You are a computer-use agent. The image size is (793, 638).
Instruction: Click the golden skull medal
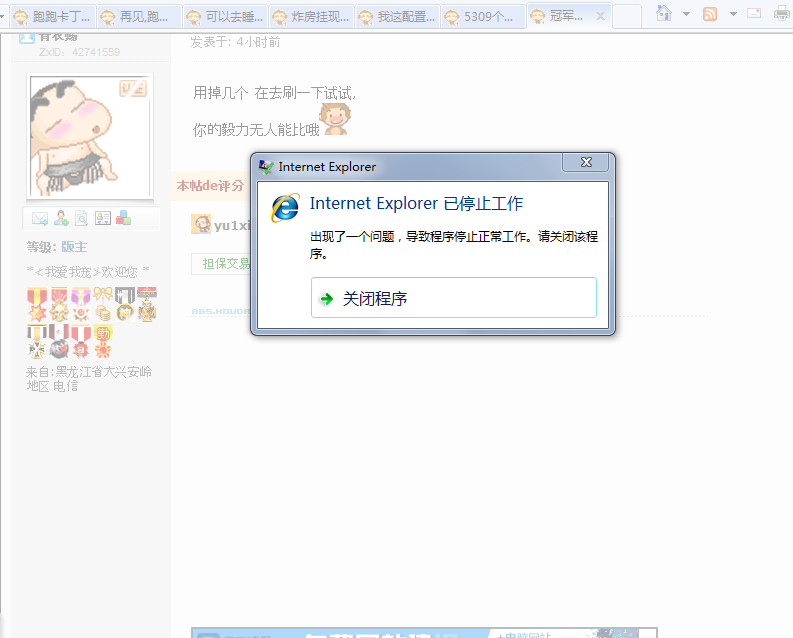tap(59, 304)
